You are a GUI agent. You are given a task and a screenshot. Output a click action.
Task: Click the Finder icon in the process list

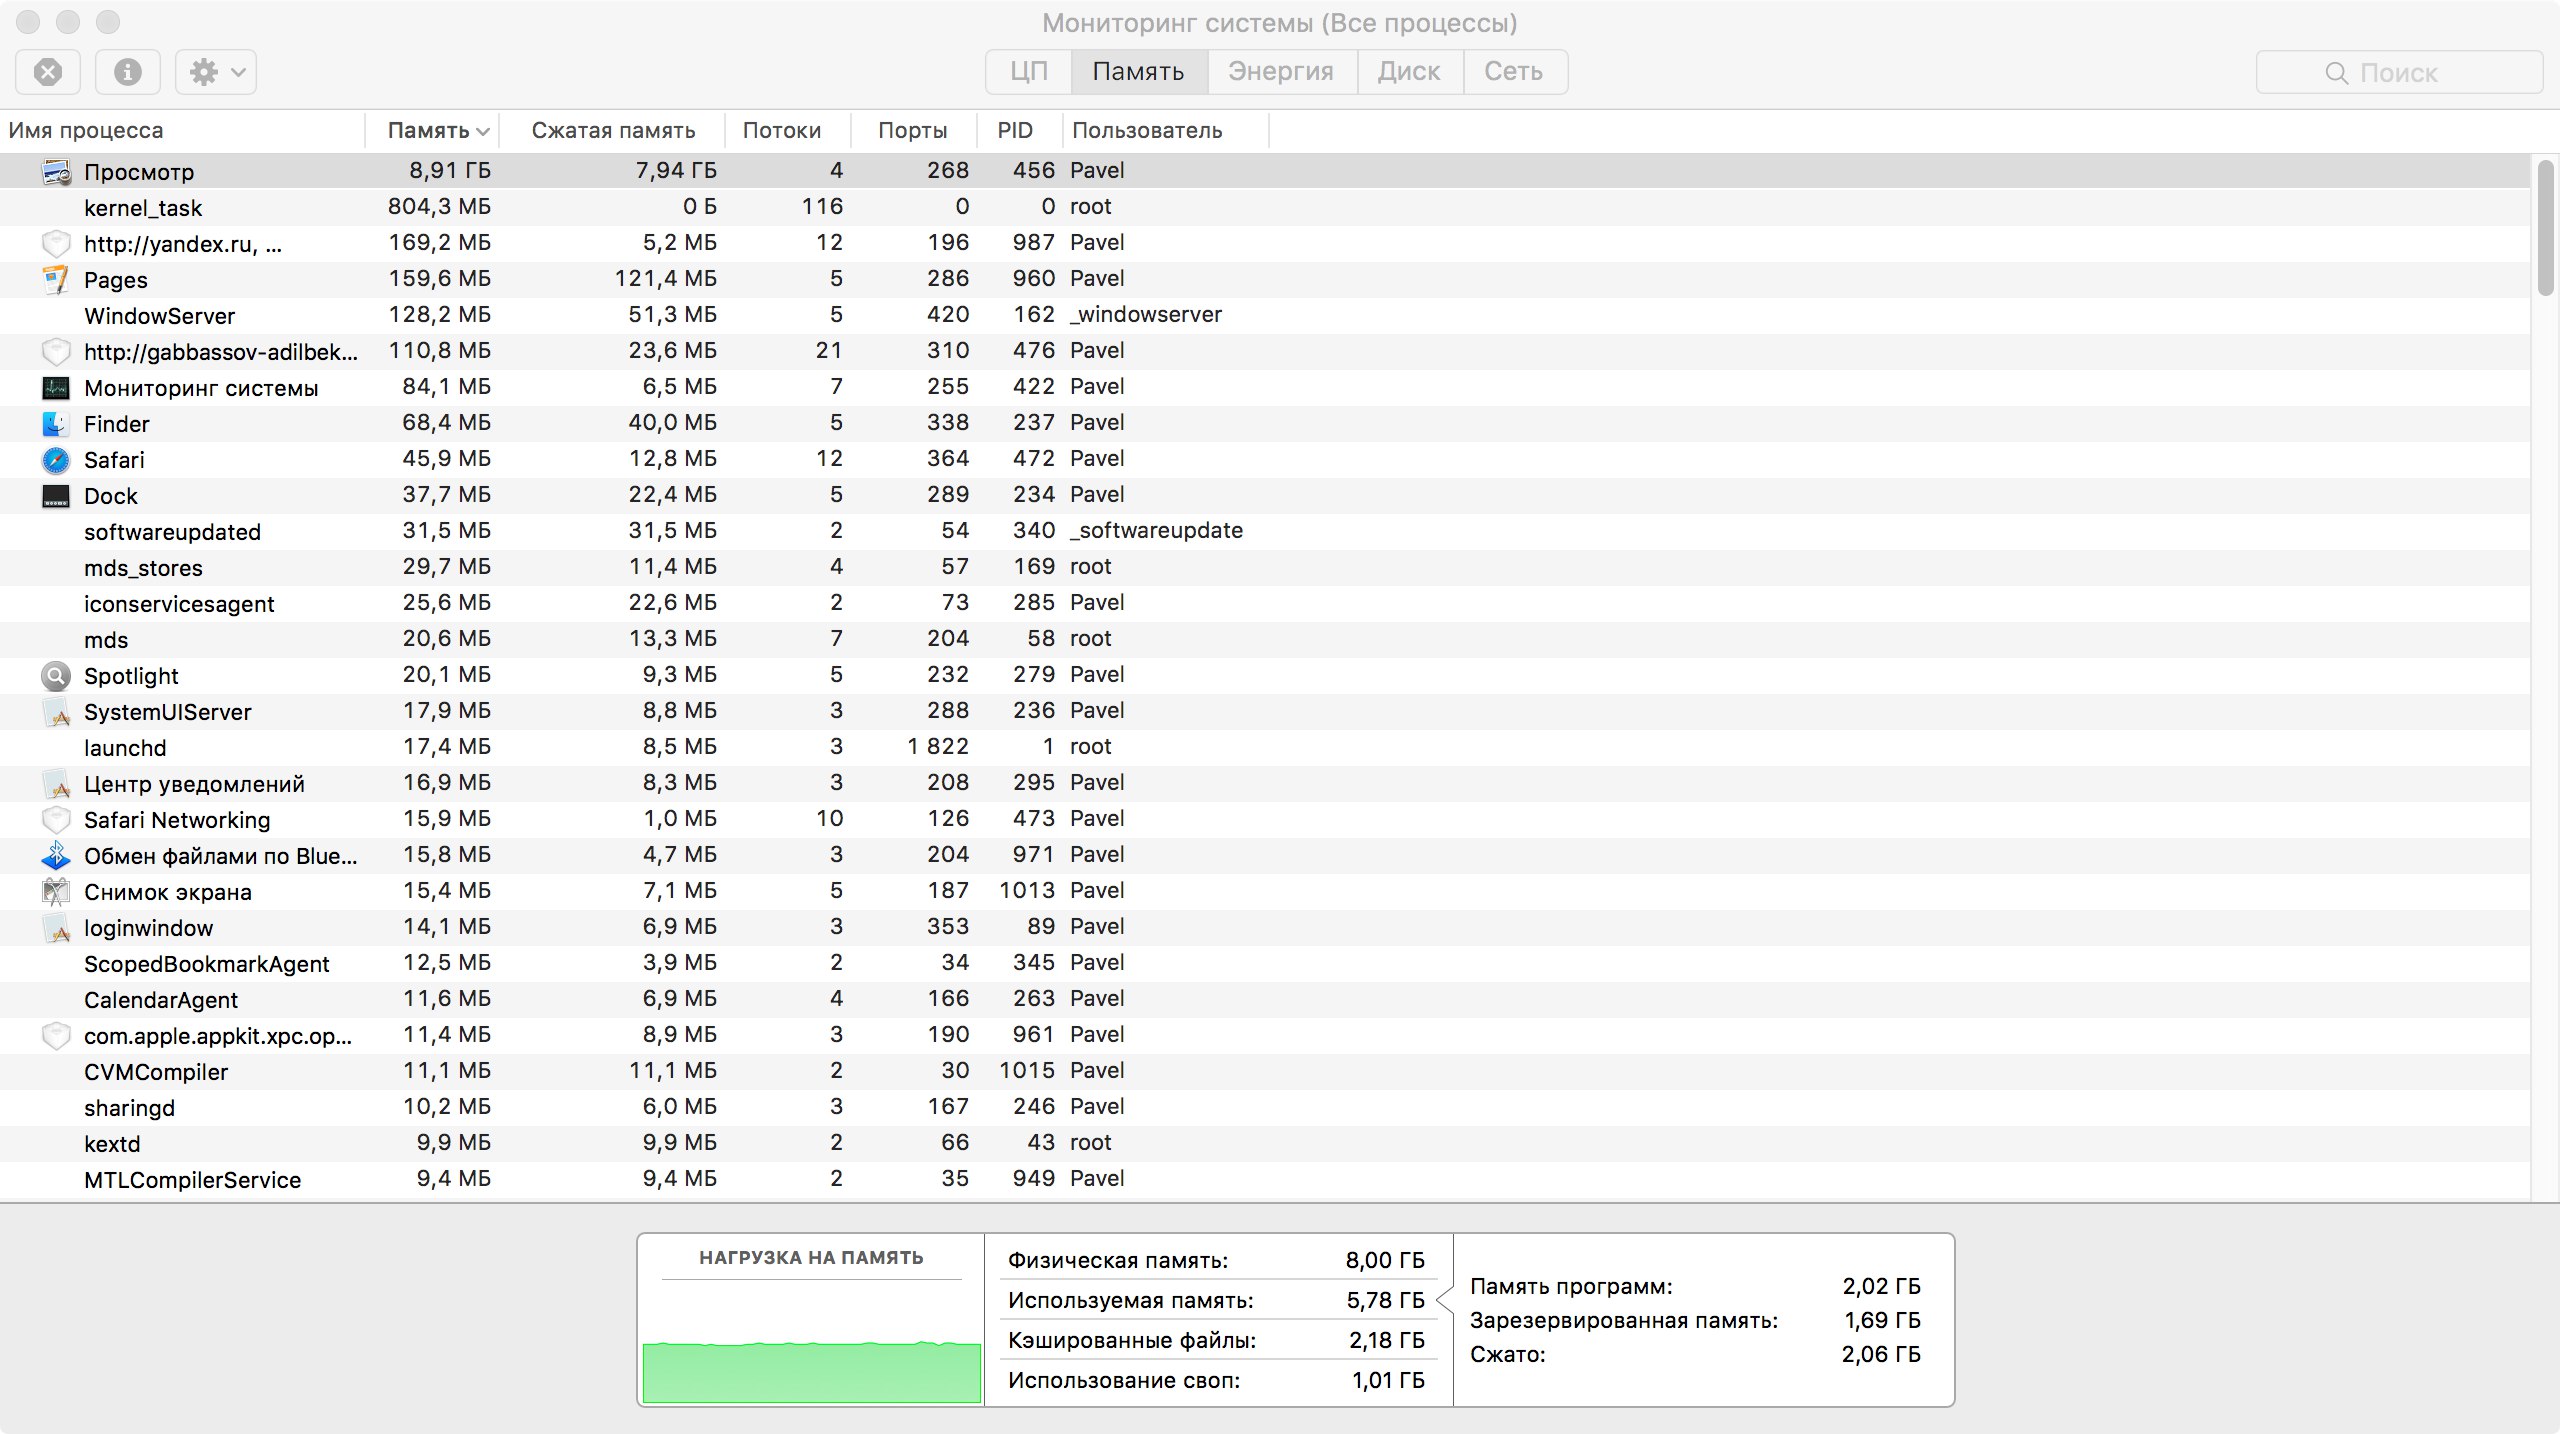point(56,424)
